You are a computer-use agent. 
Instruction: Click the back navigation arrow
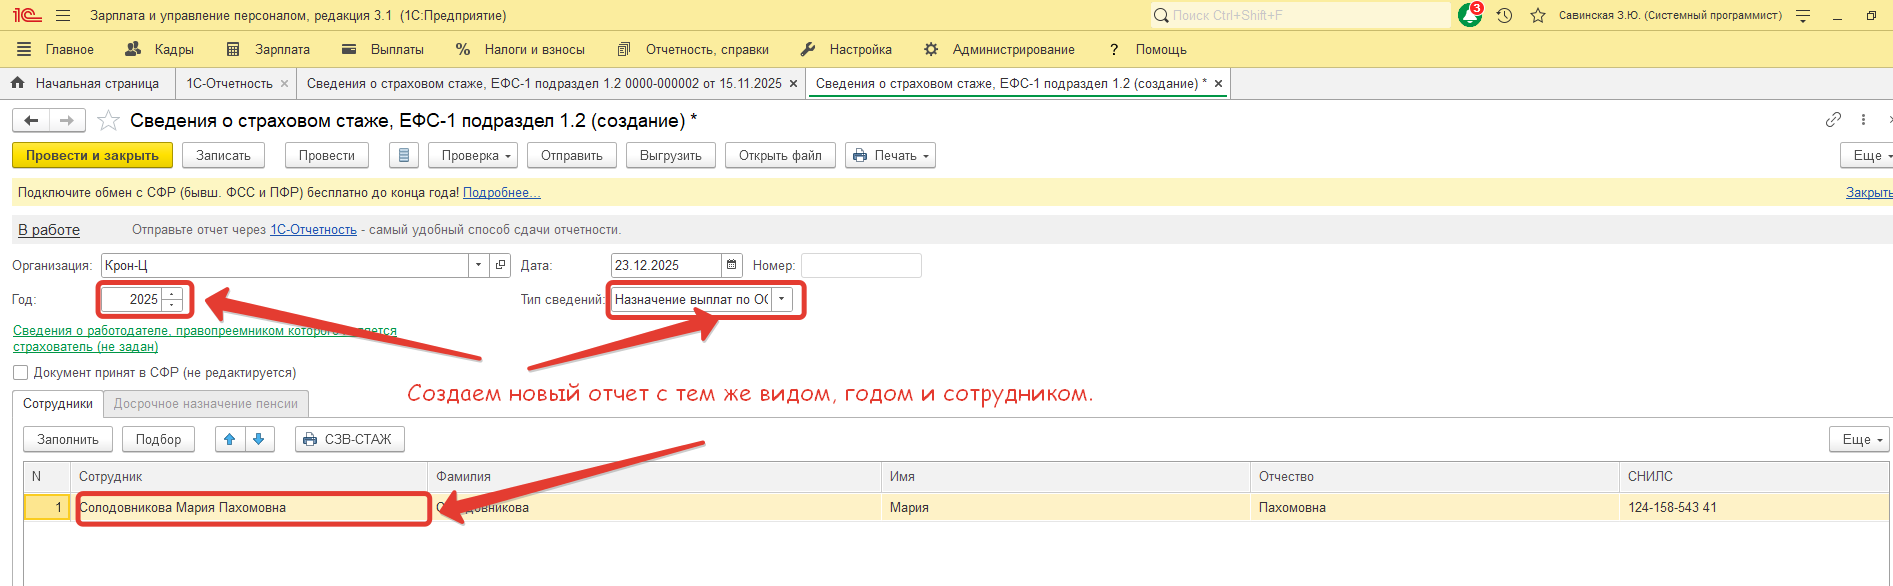31,121
